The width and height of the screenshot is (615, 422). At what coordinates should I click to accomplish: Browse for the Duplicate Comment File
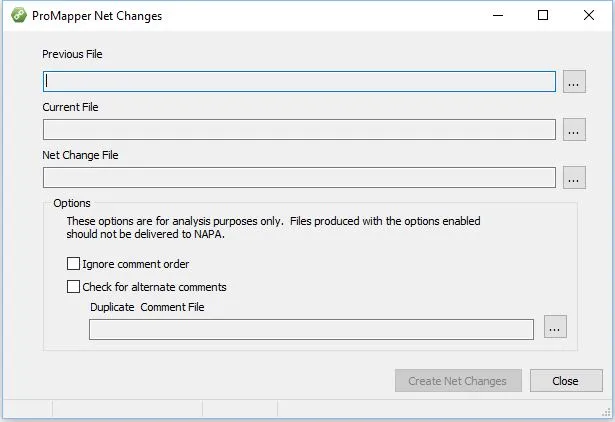[x=556, y=327]
